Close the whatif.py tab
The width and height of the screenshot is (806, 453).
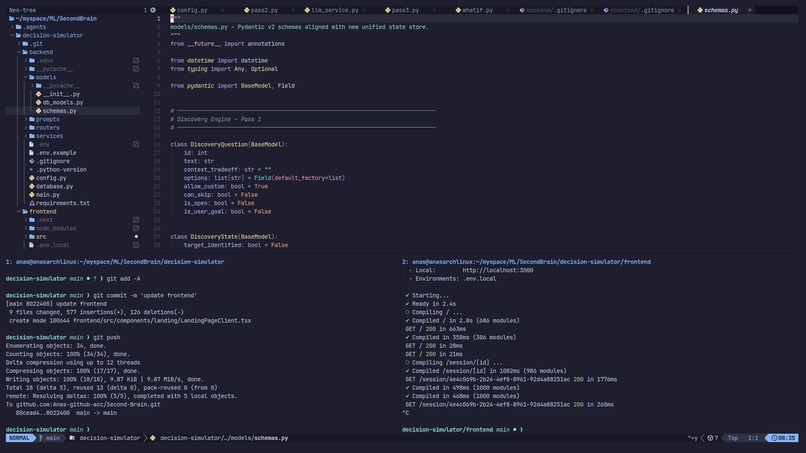[x=507, y=10]
